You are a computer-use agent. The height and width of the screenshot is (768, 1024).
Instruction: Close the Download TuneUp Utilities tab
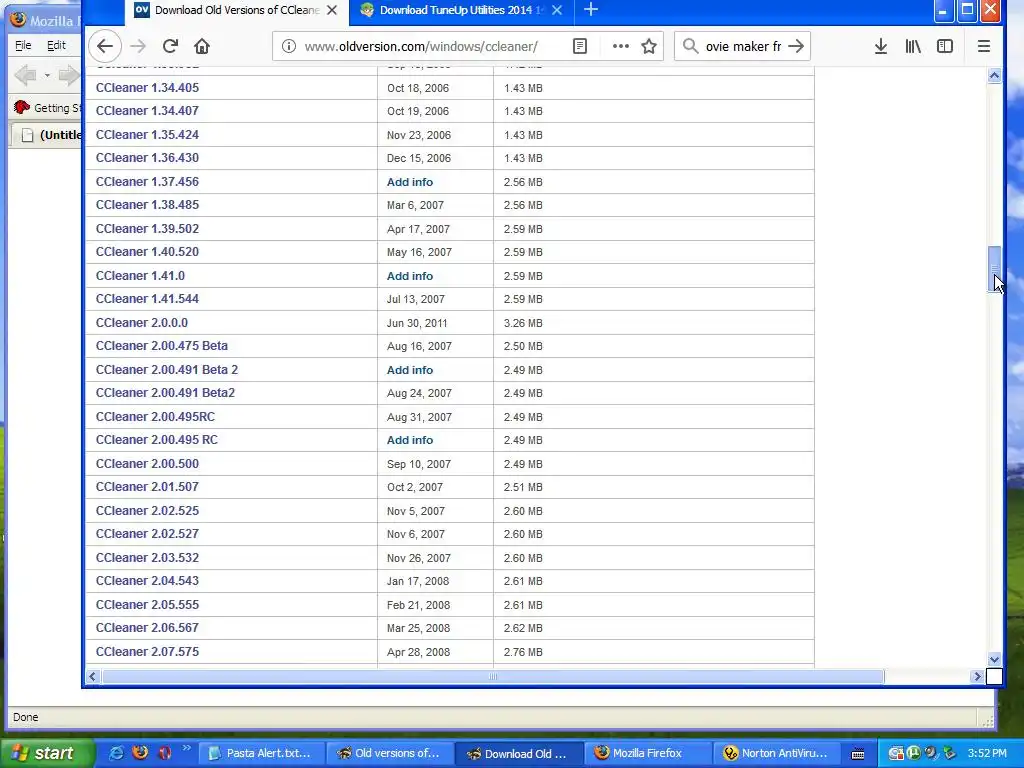(557, 10)
